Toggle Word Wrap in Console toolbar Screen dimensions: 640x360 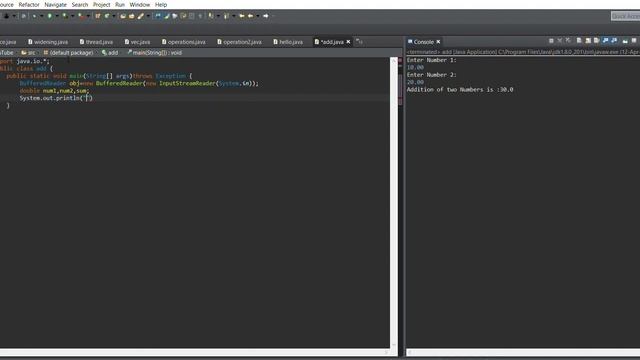(596, 40)
